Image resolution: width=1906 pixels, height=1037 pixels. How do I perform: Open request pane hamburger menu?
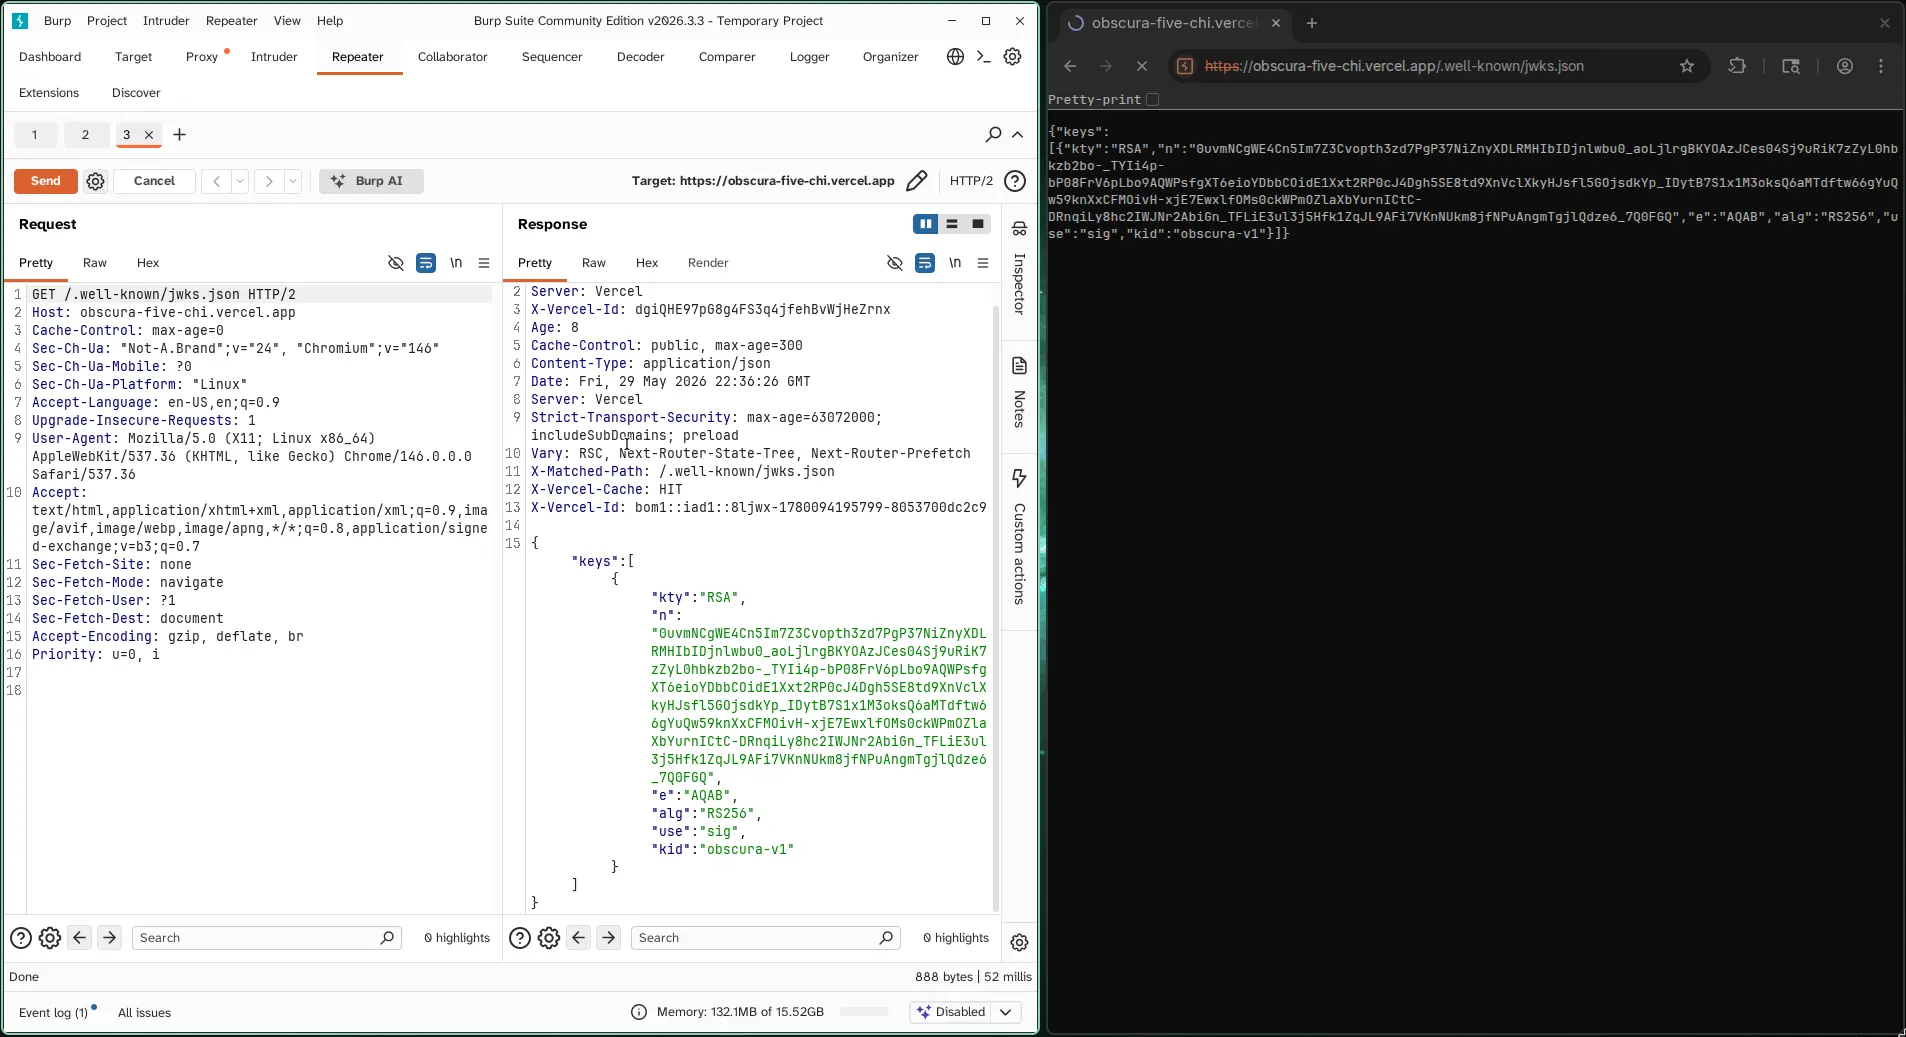484,263
